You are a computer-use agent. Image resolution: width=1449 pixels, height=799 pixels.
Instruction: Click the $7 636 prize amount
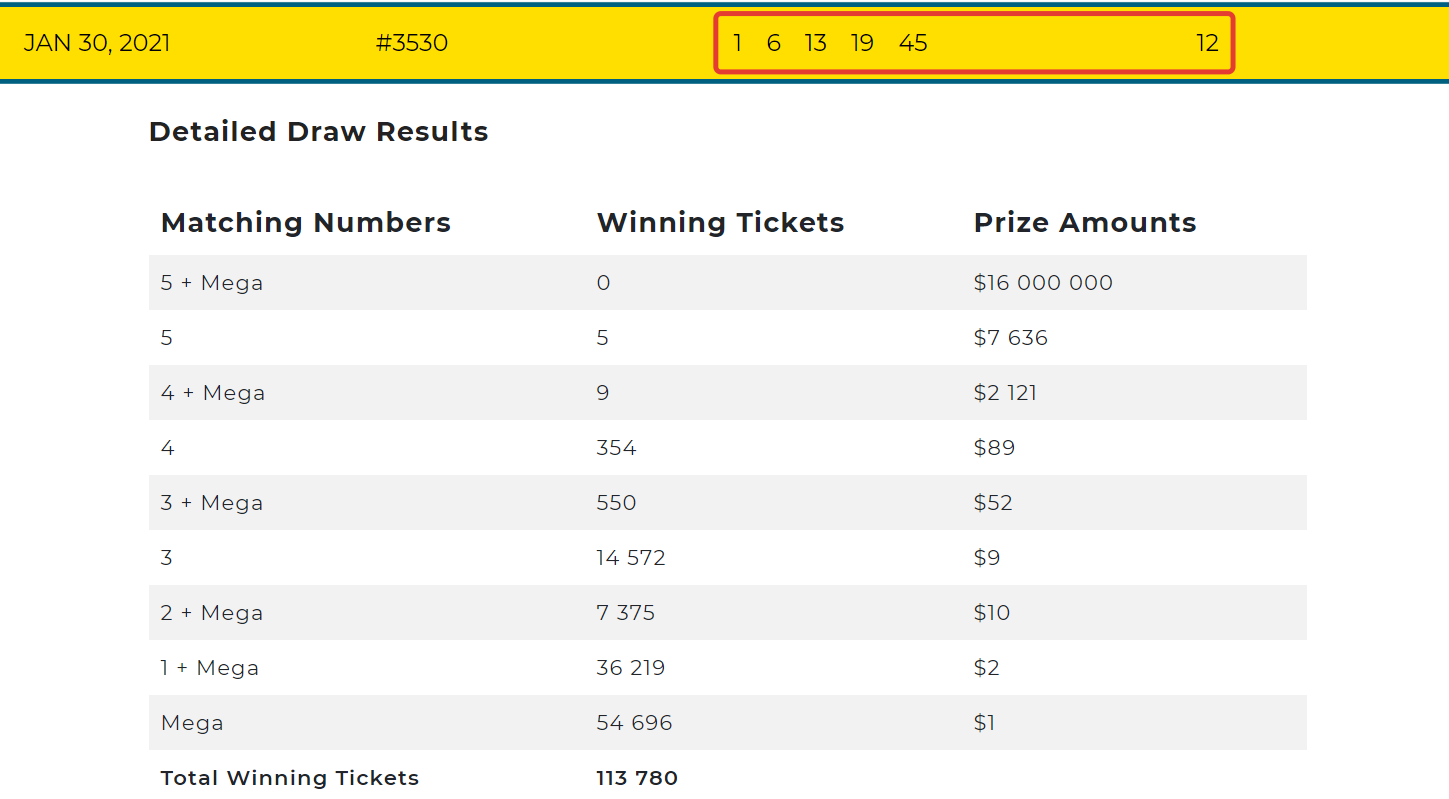click(x=1011, y=338)
